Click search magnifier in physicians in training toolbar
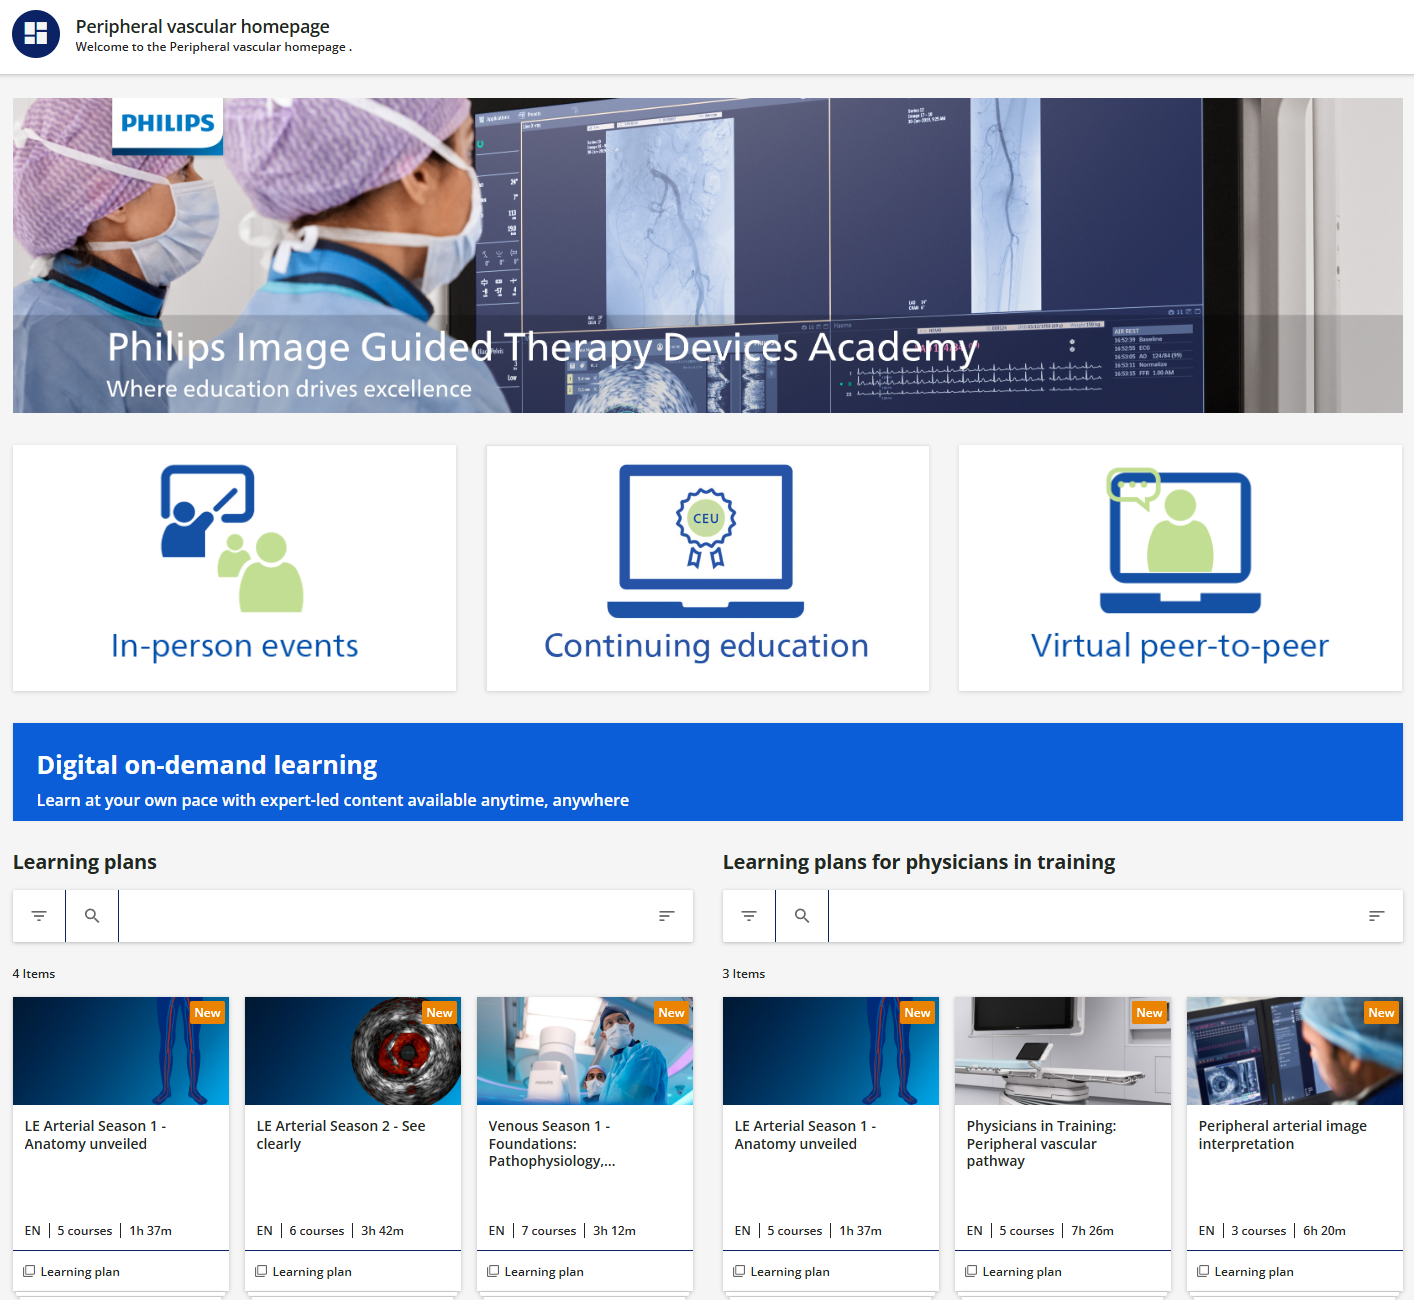This screenshot has height=1300, width=1414. point(802,916)
